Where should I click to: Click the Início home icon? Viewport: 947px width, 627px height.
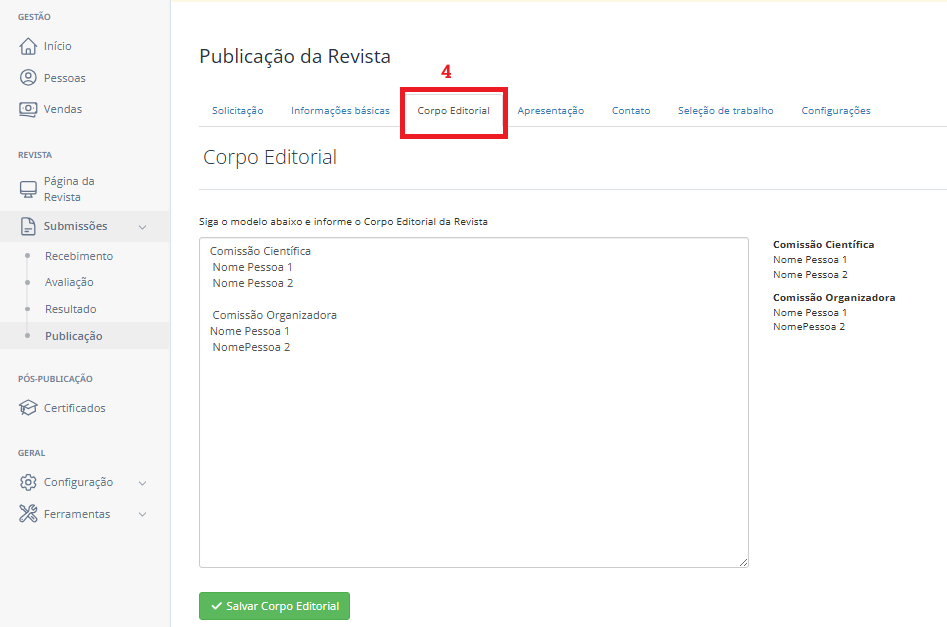pos(28,46)
